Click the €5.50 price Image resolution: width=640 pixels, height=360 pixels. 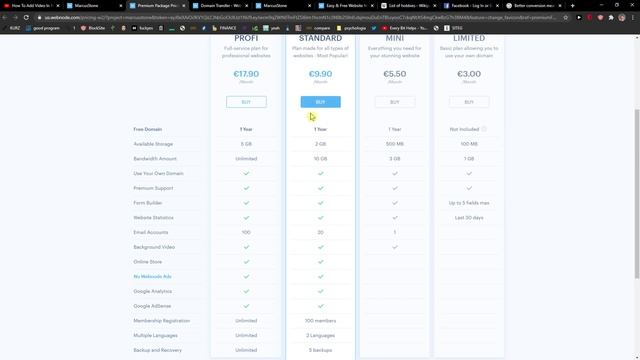point(395,74)
